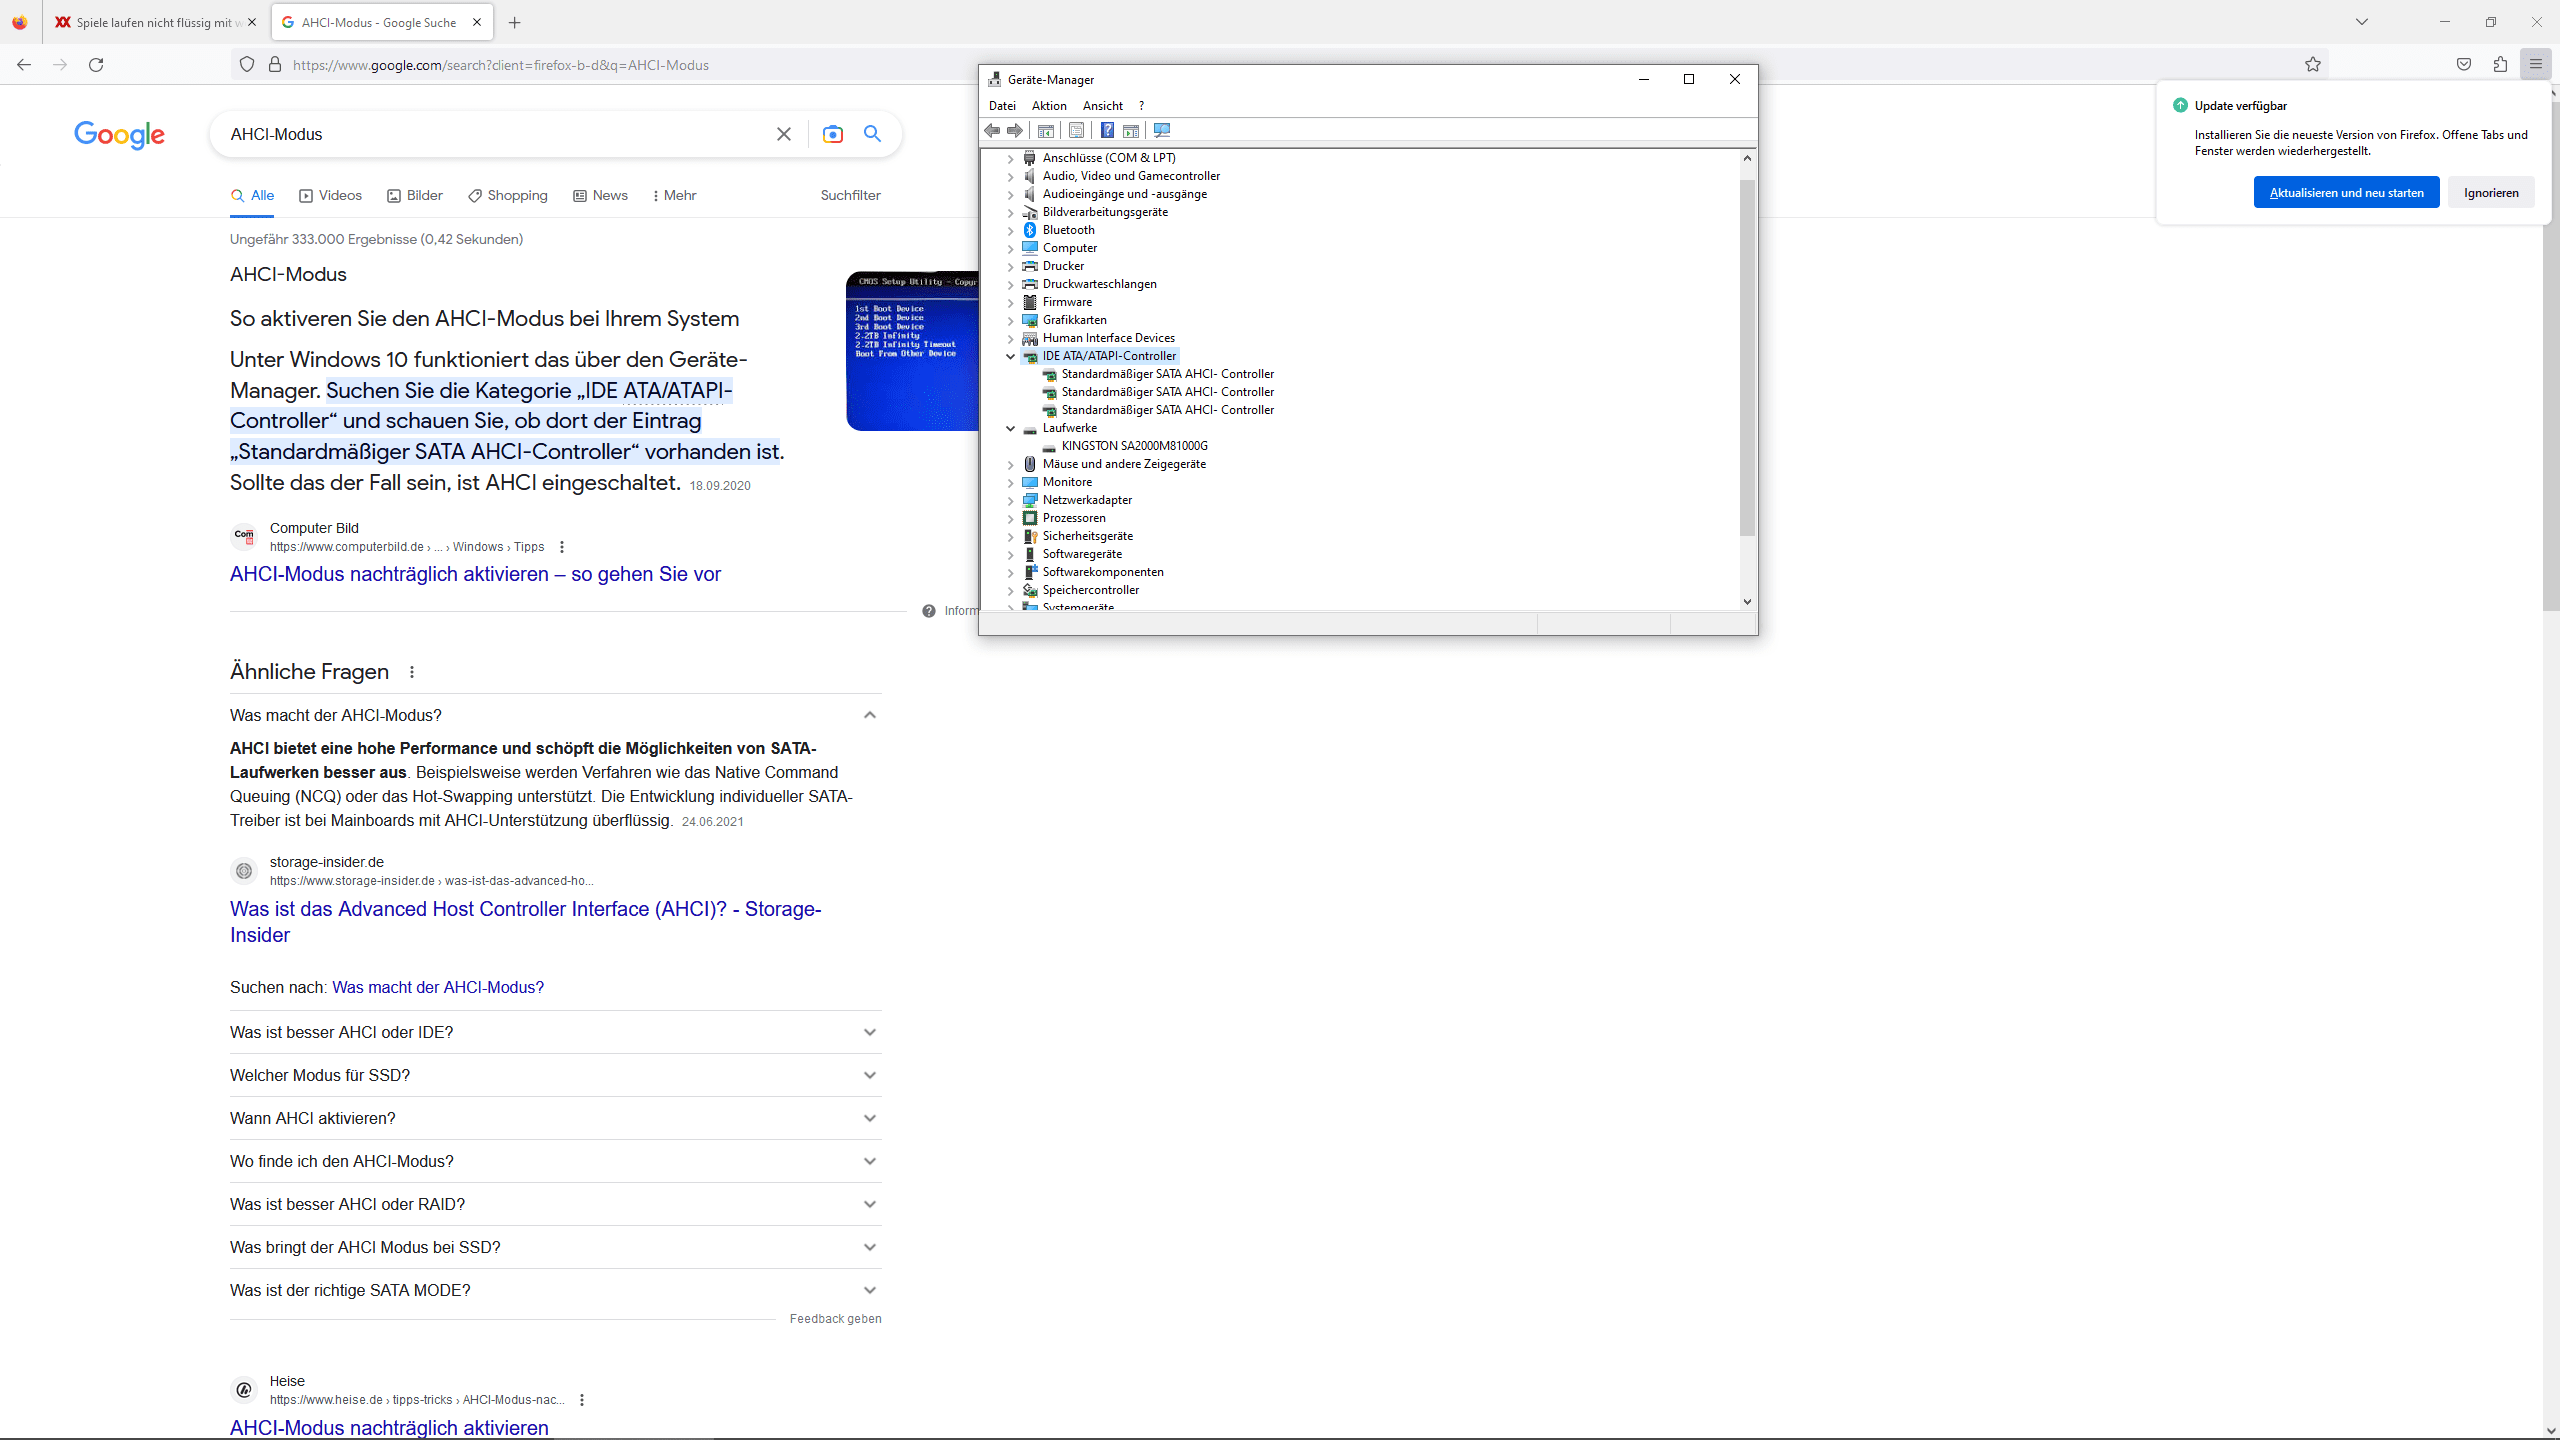The height and width of the screenshot is (1440, 2560).
Task: Switch to Shopping search tab
Action: pyautogui.click(x=508, y=196)
